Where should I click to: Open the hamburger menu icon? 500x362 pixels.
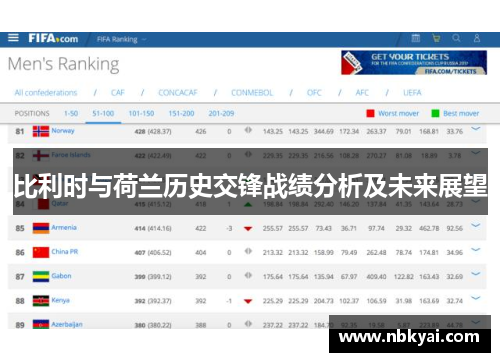coord(13,38)
